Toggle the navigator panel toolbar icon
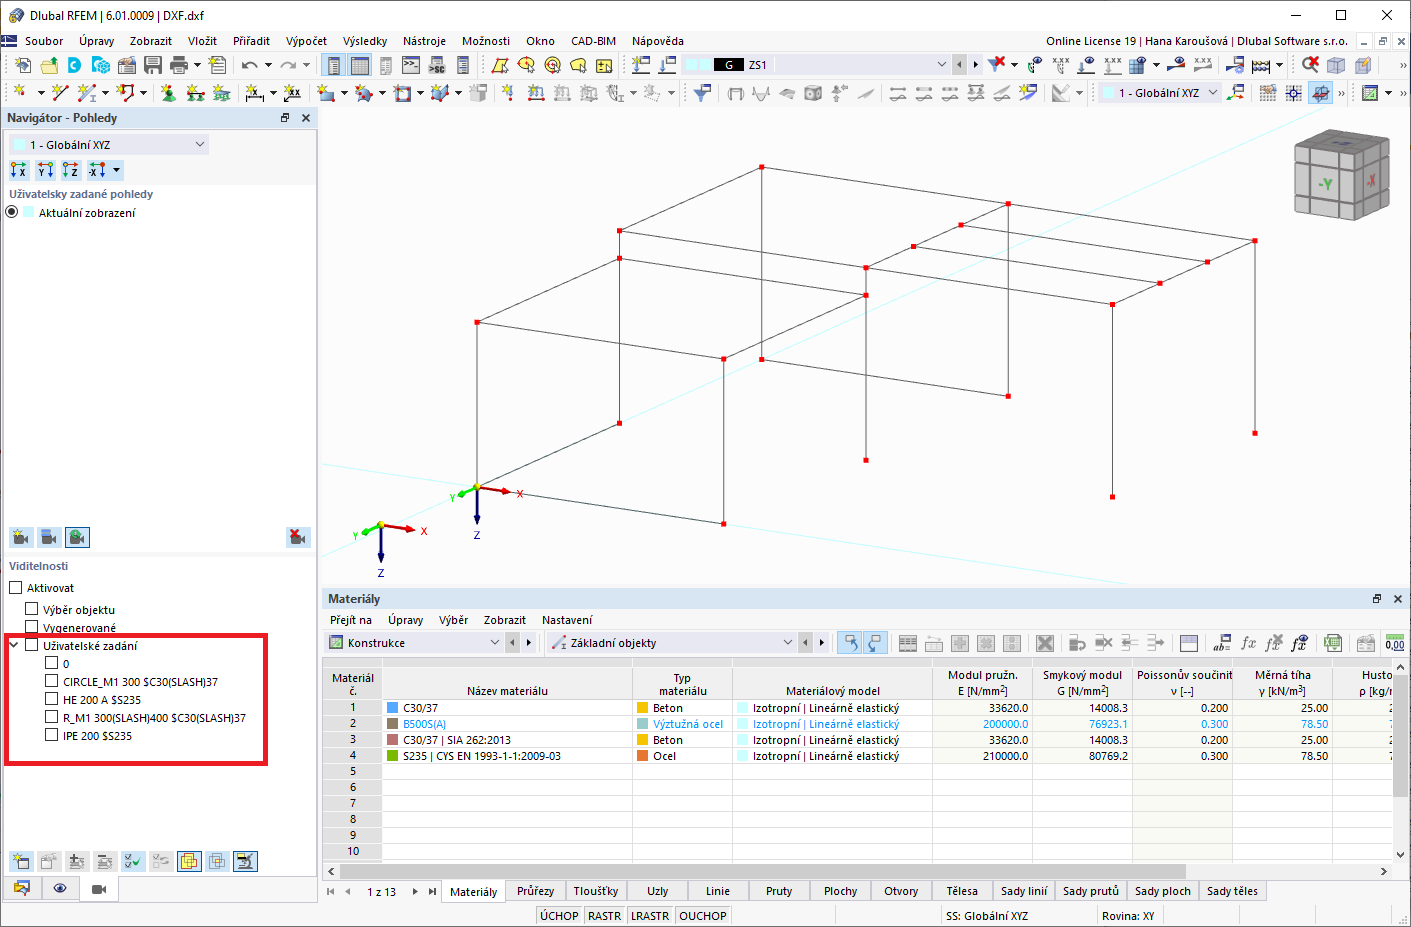The width and height of the screenshot is (1411, 927). tap(334, 65)
